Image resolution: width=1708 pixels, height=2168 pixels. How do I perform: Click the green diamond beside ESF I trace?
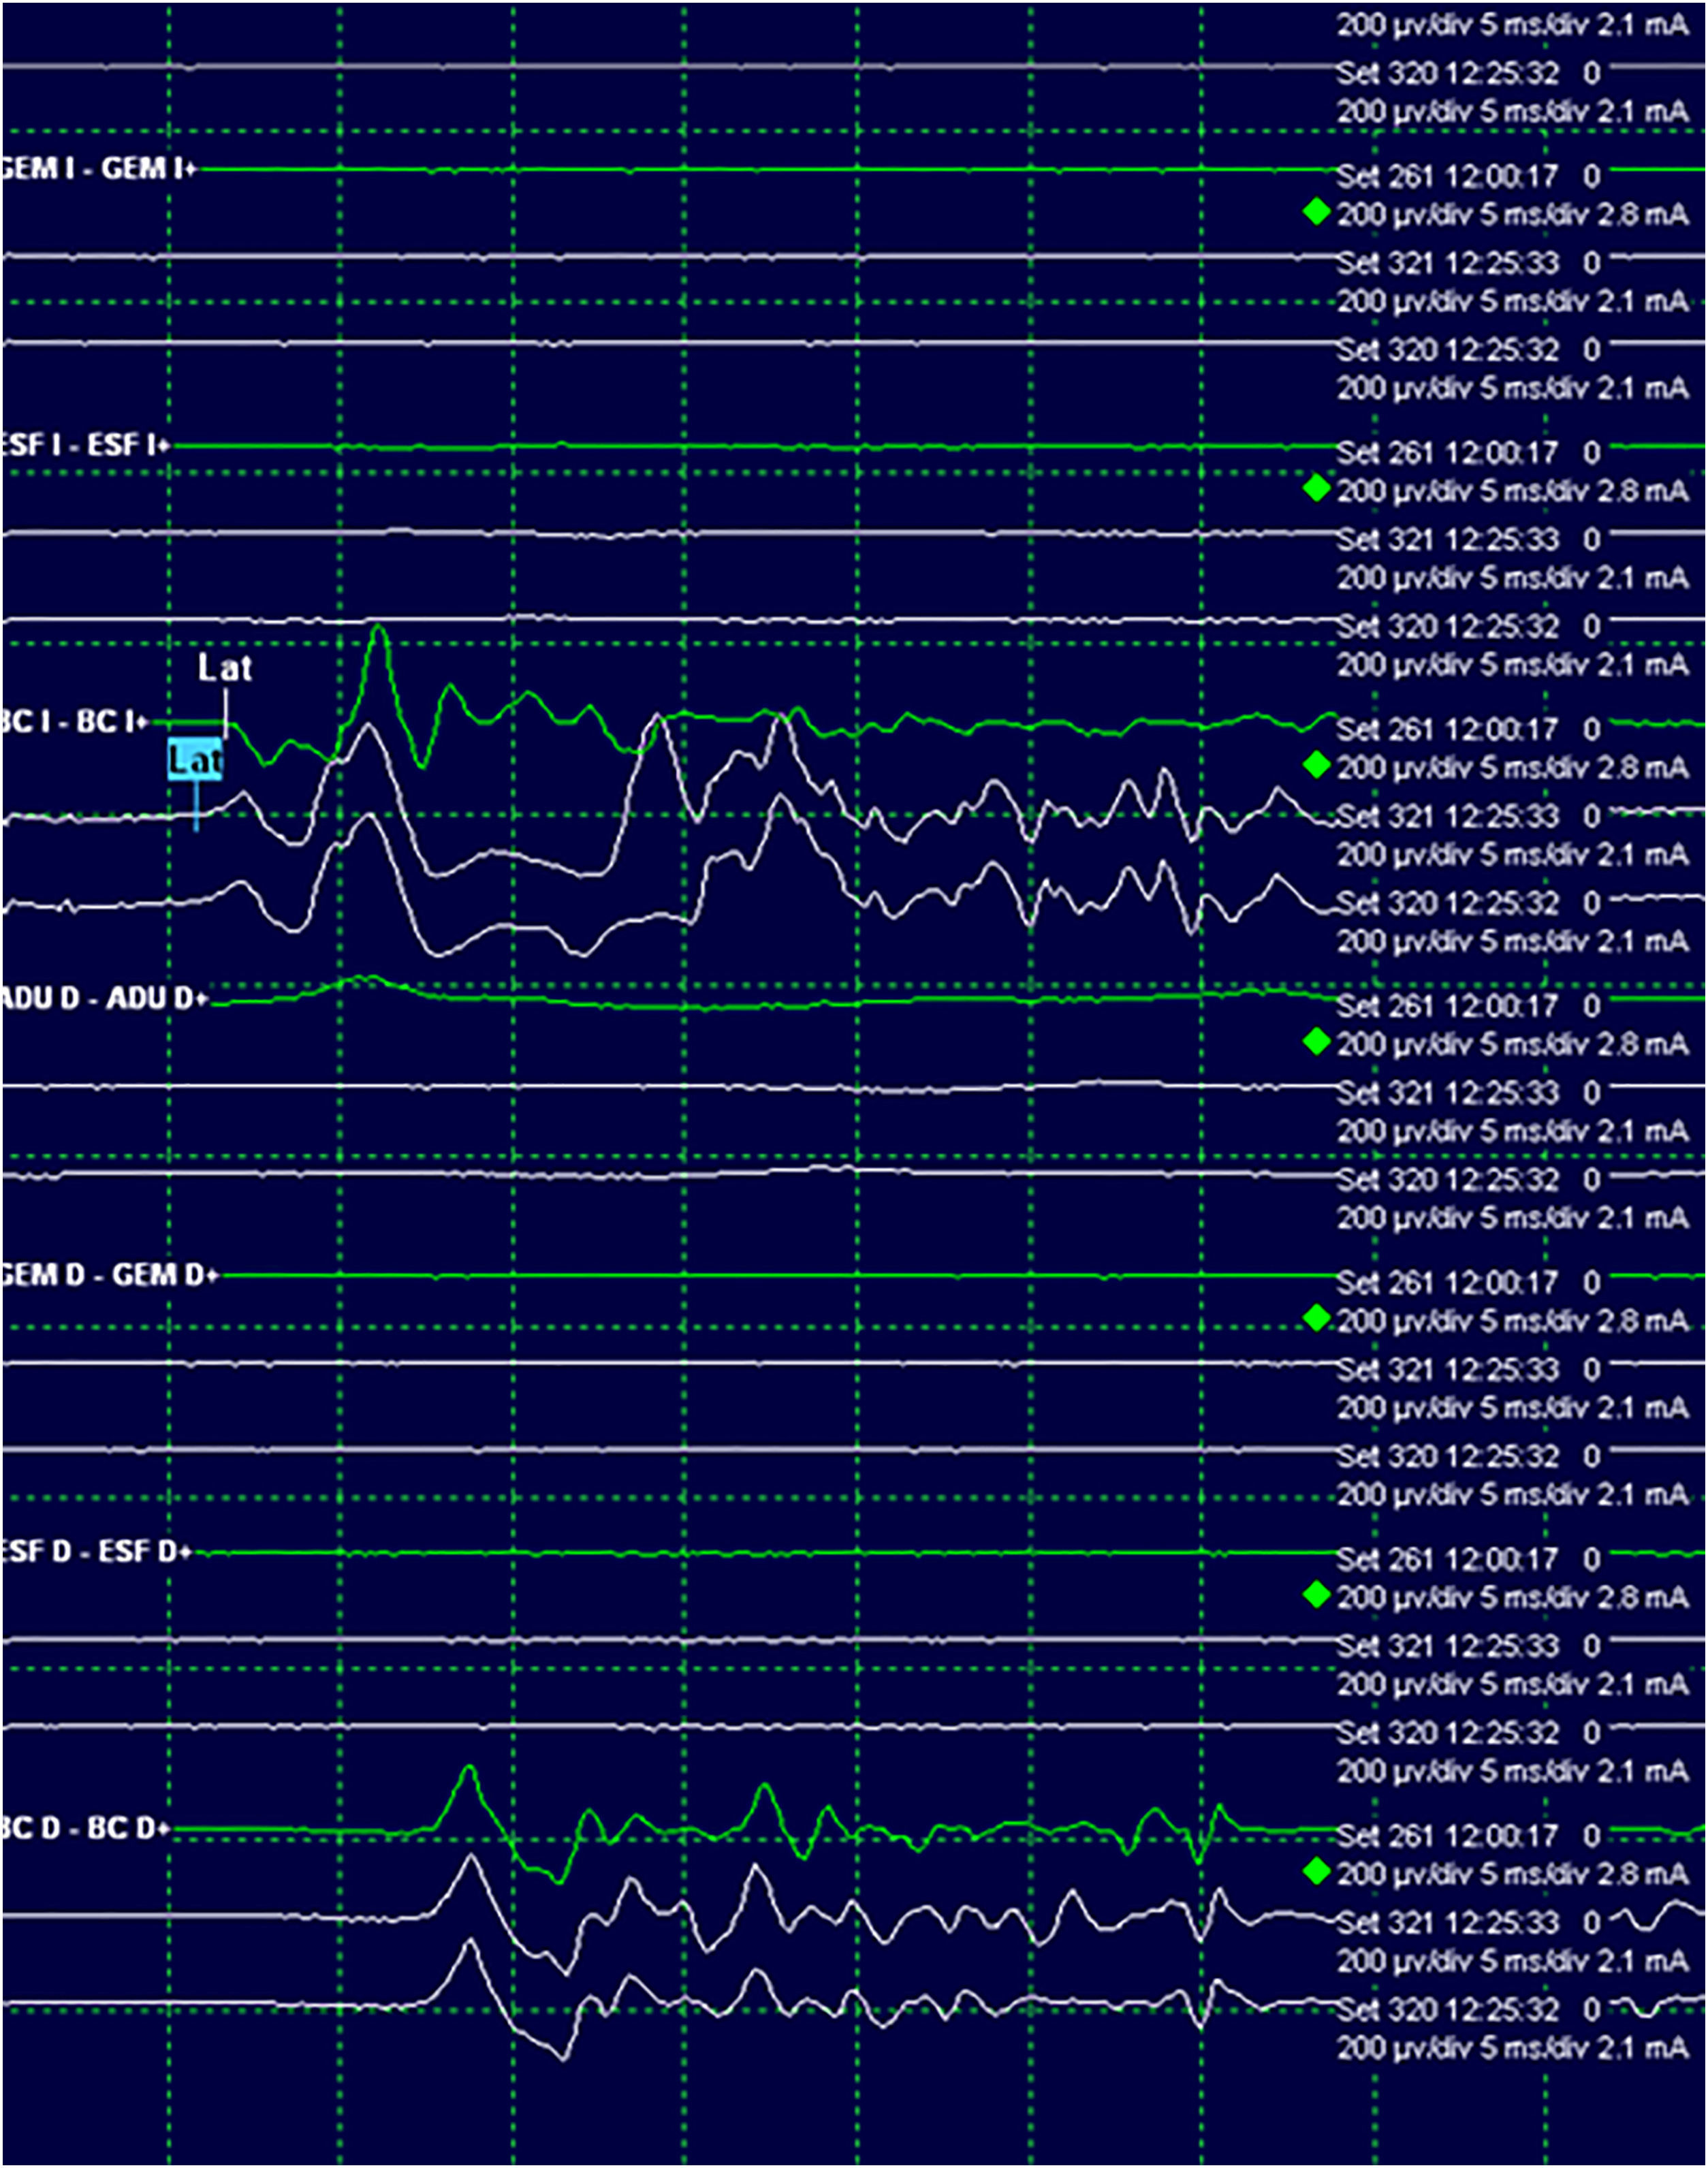(1316, 489)
